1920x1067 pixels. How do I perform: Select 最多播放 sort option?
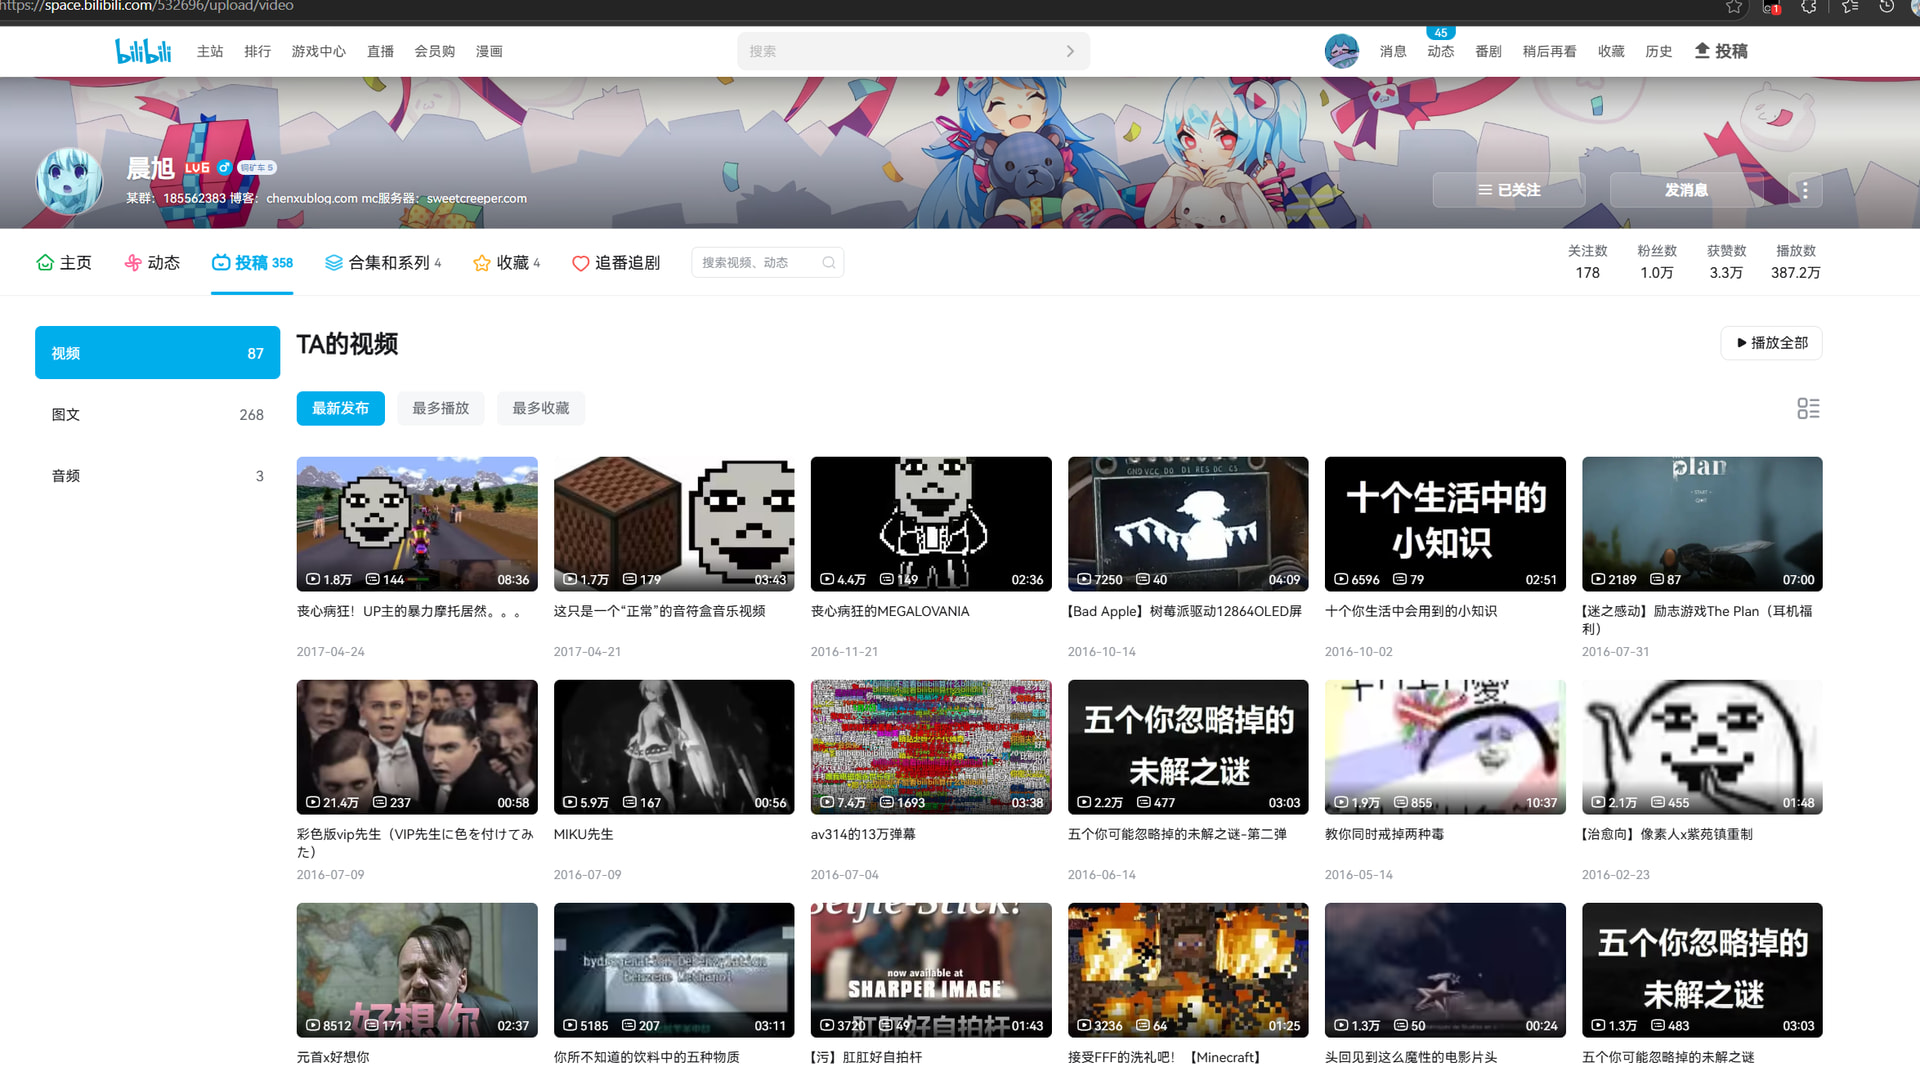point(441,408)
